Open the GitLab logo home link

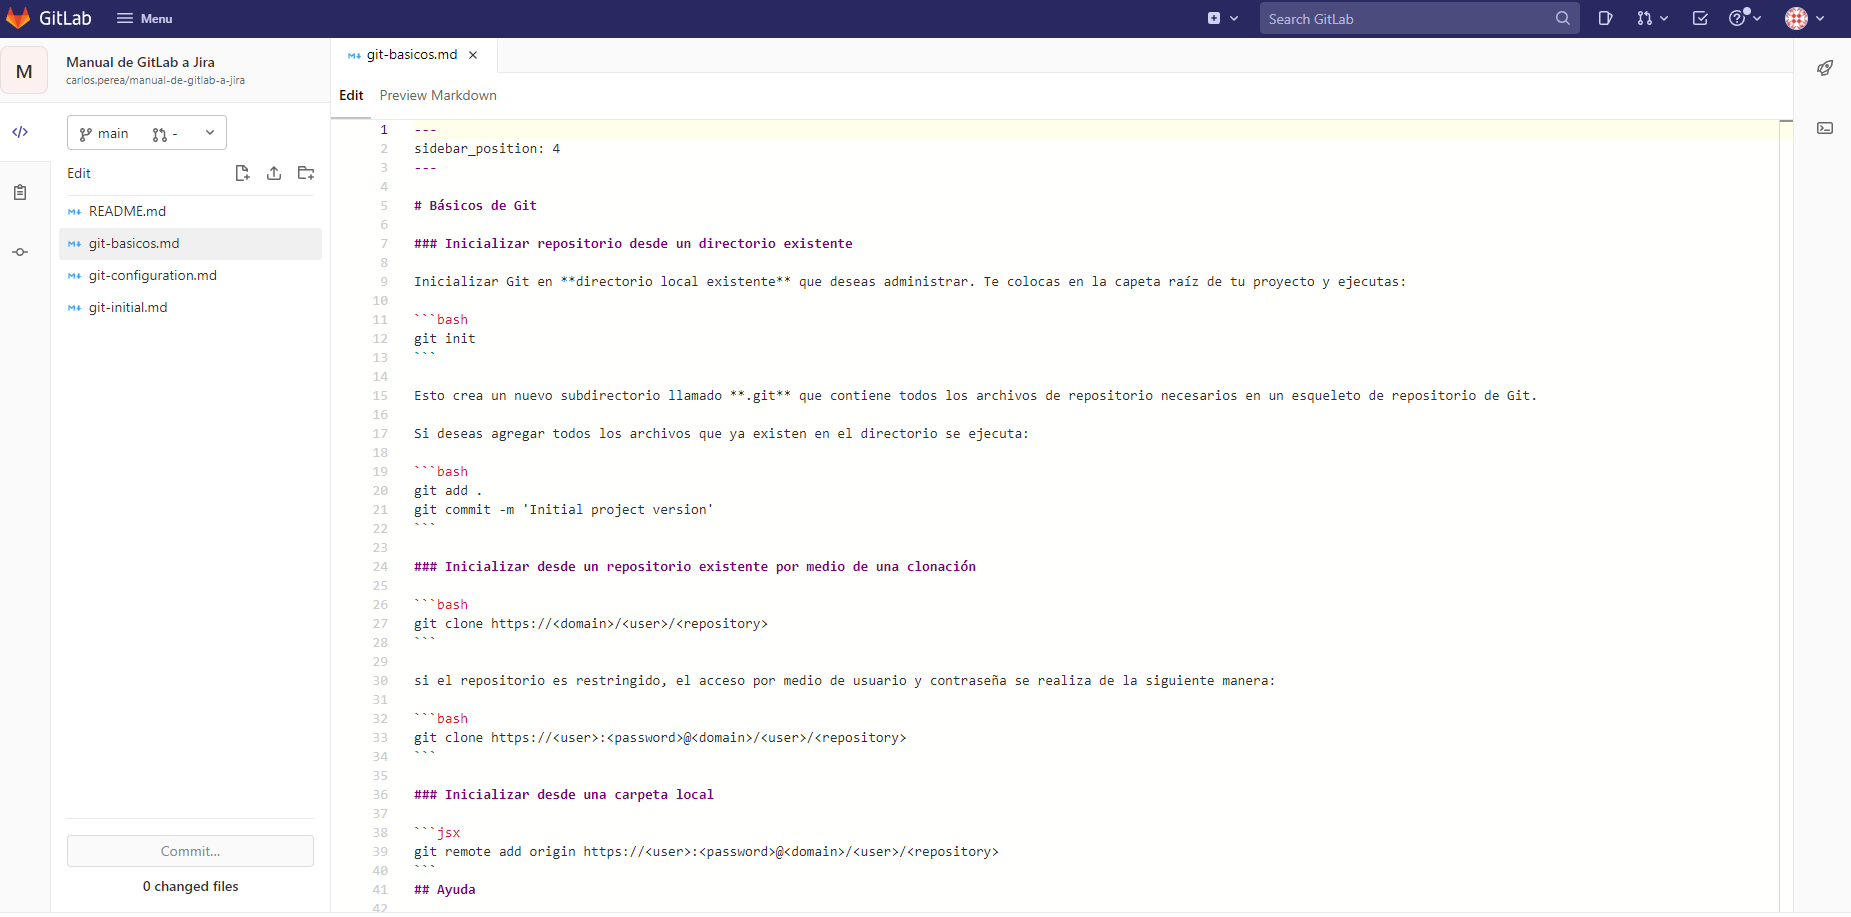[x=49, y=18]
